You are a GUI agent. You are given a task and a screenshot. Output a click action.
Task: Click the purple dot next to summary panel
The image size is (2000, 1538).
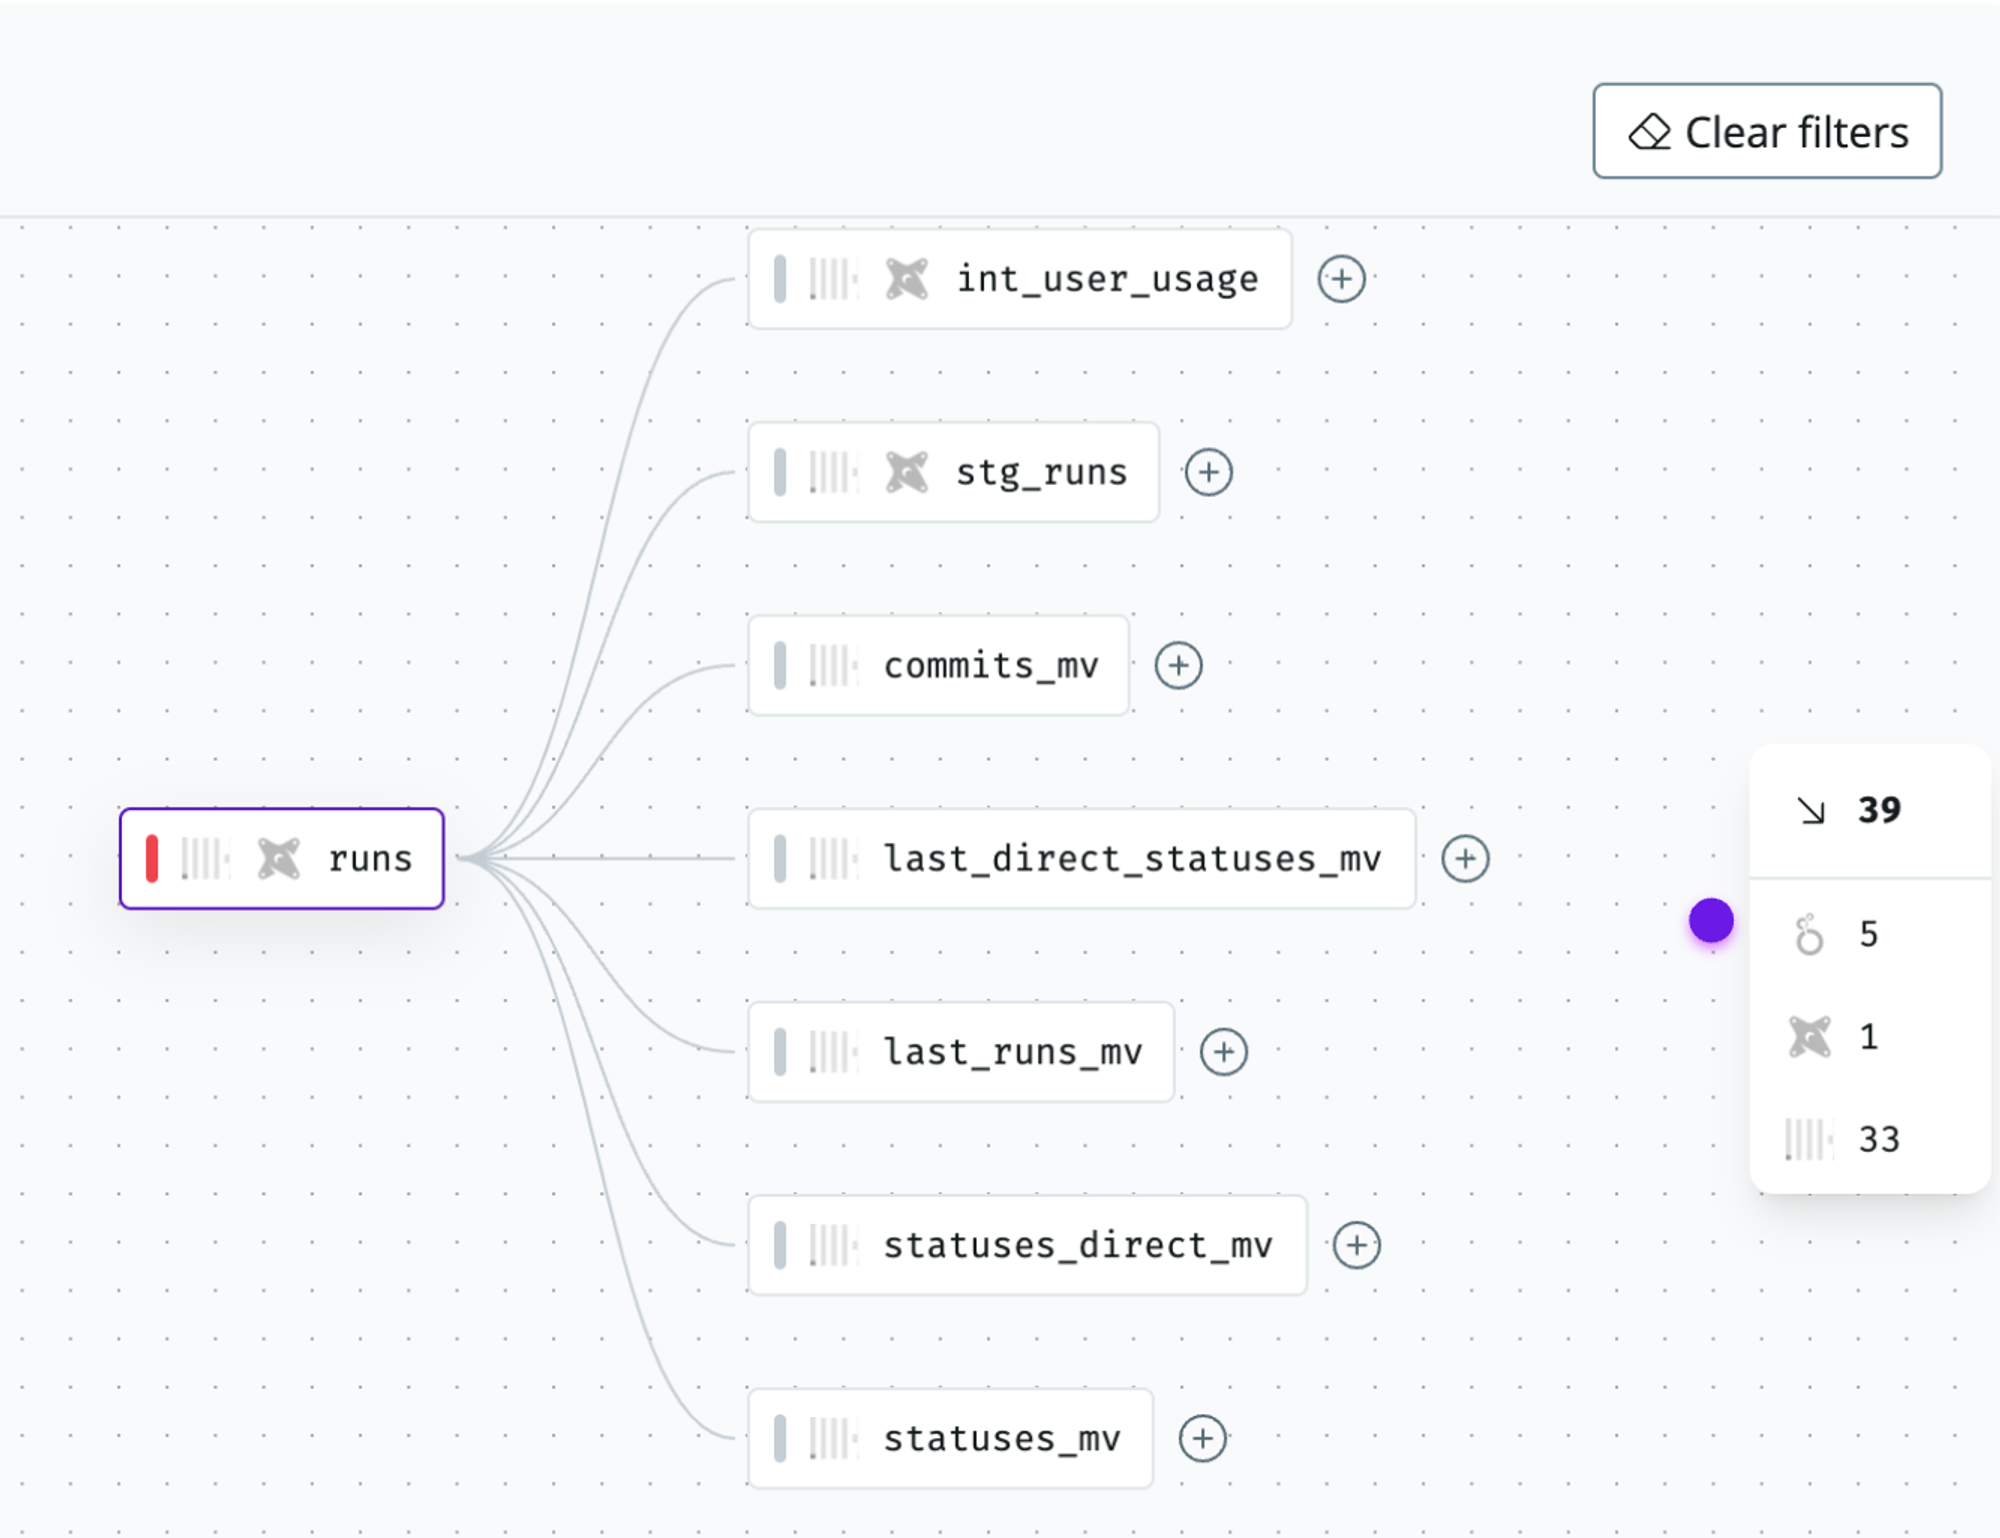tap(1711, 920)
